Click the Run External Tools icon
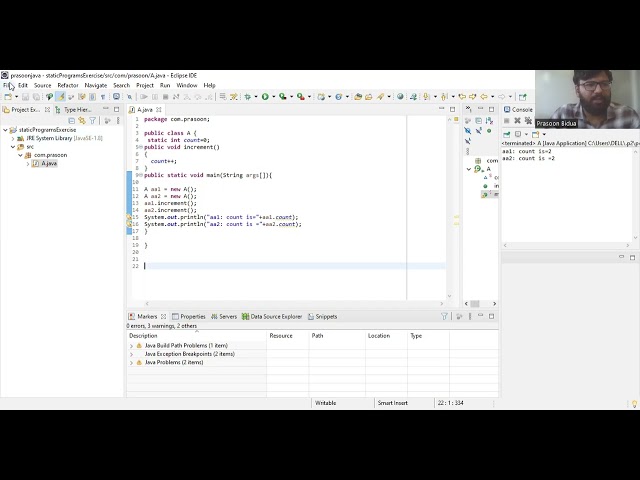Screen dimensions: 640x480 tap(300, 97)
